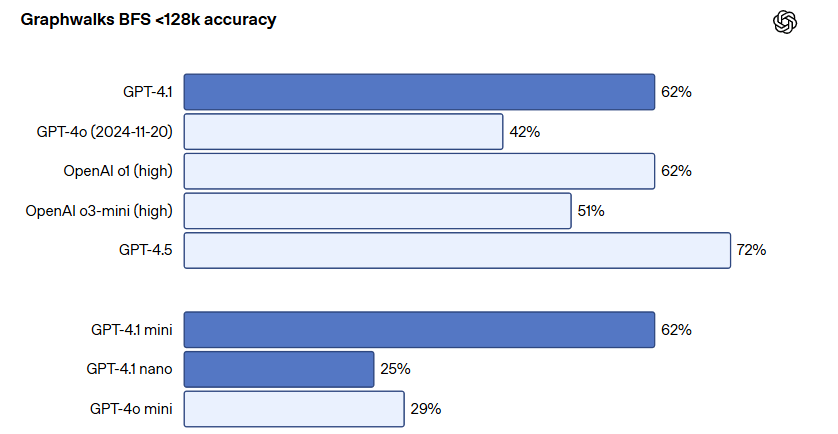Image resolution: width=838 pixels, height=434 pixels.
Task: Select the GPT-4.5 bar
Action: click(x=457, y=250)
